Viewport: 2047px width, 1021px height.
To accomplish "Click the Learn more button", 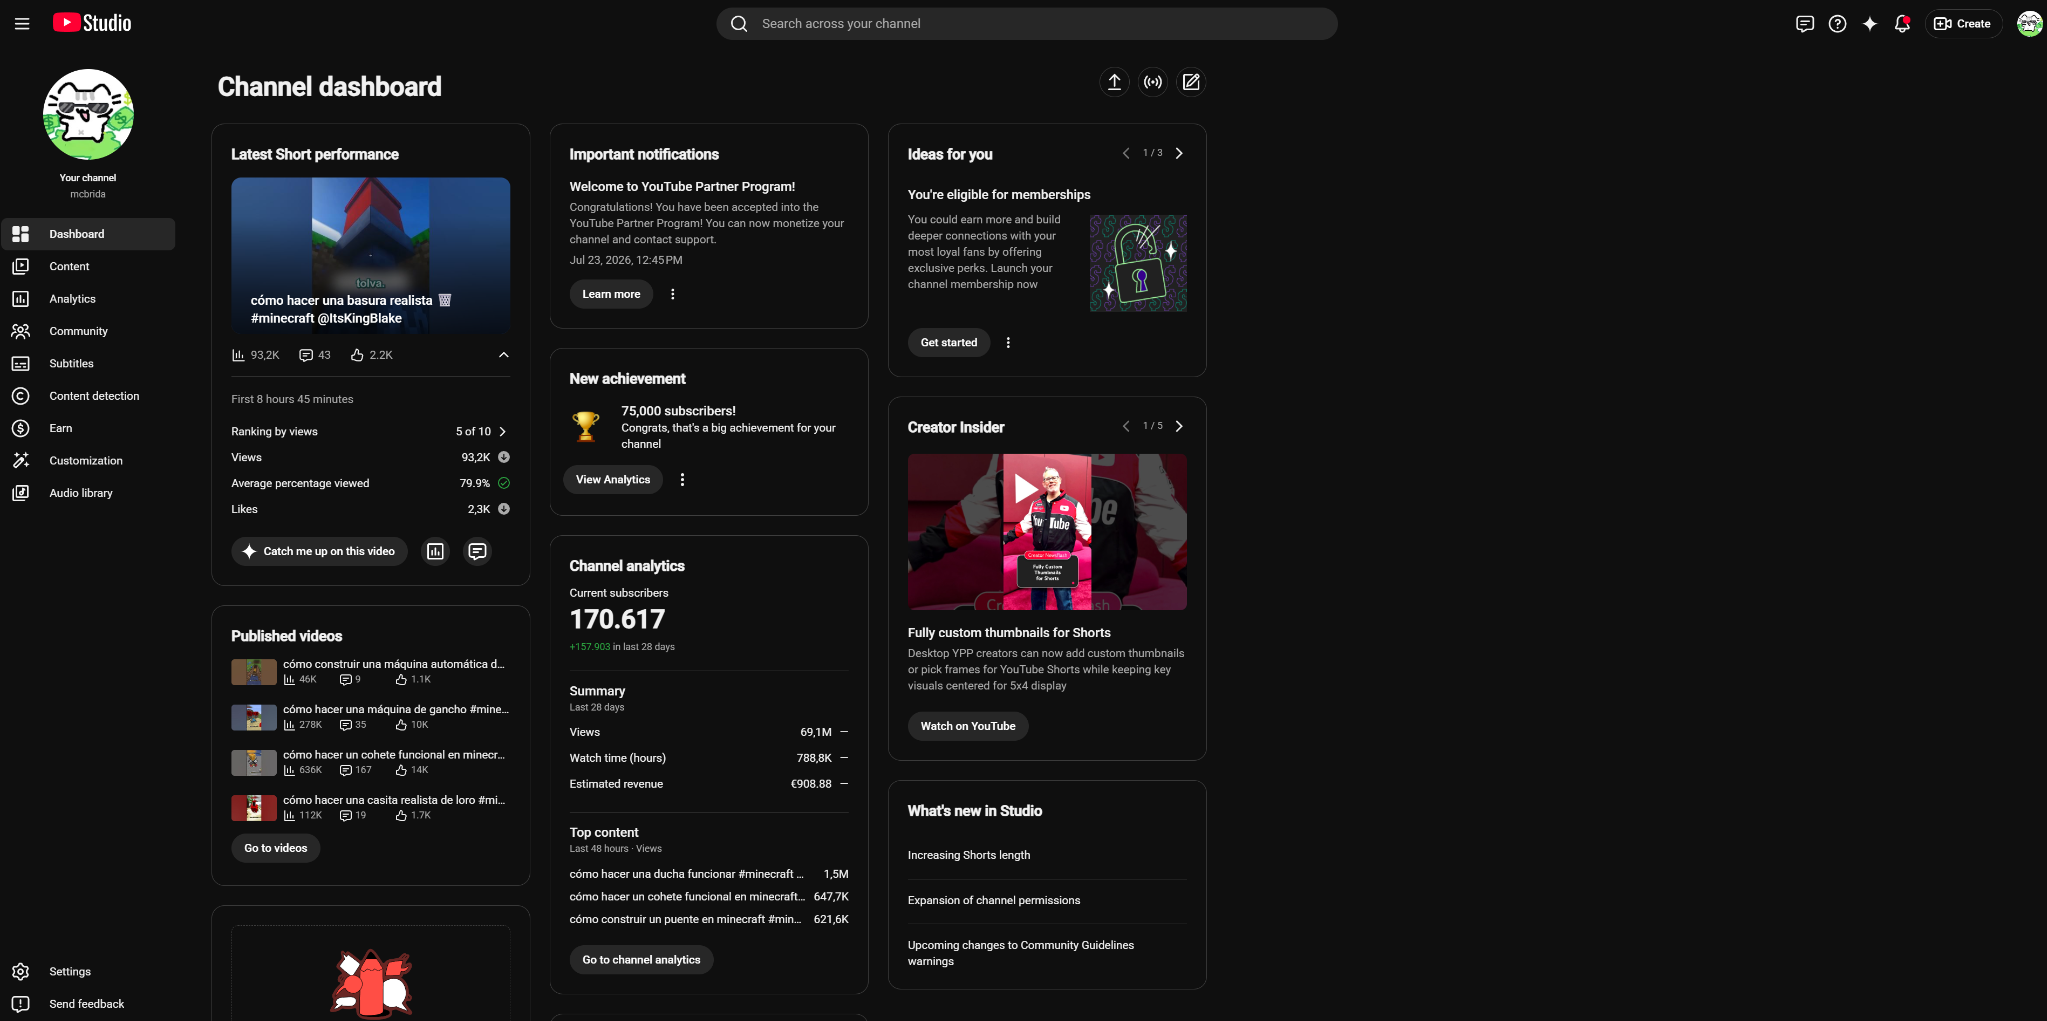I will pos(611,294).
